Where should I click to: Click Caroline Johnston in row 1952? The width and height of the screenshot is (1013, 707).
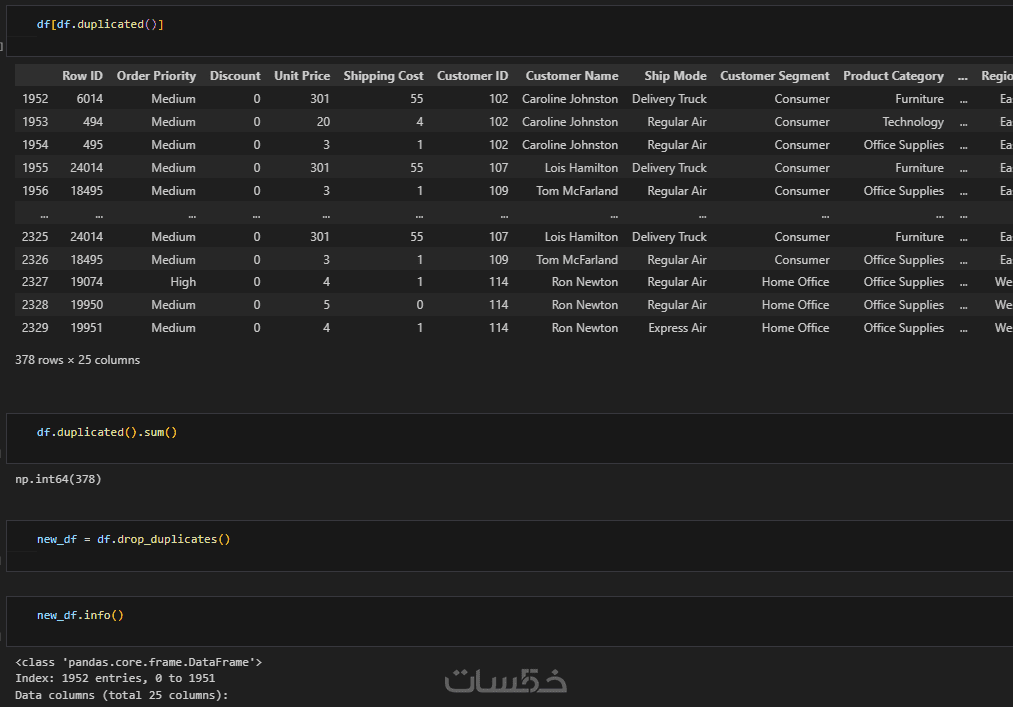(x=570, y=99)
